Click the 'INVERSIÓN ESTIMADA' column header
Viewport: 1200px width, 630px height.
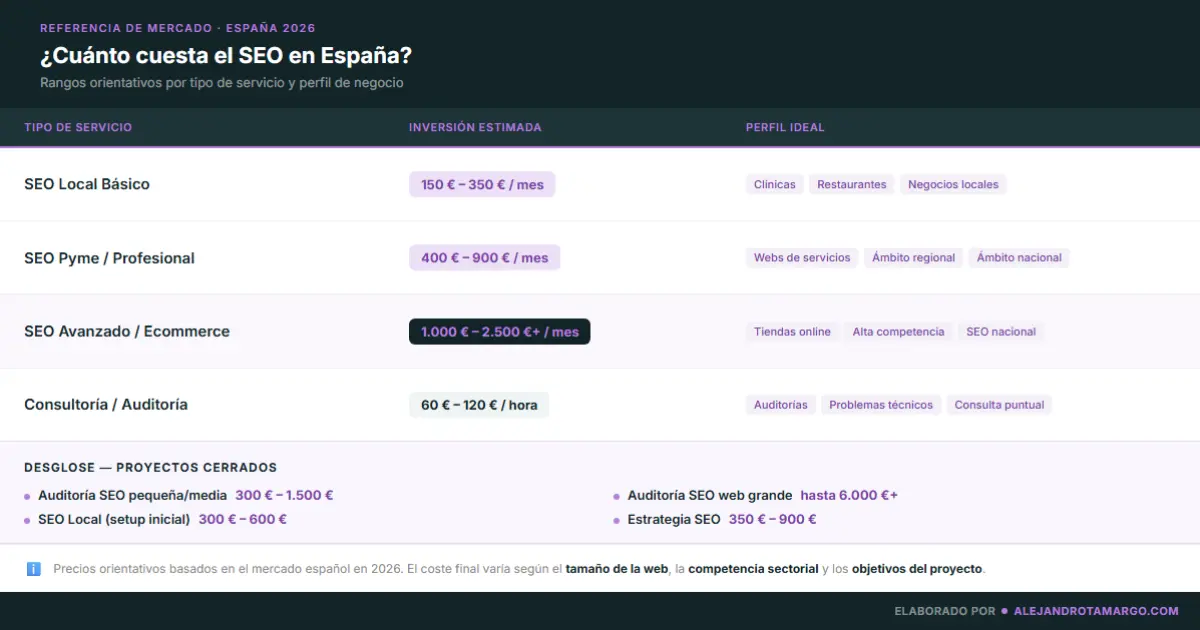point(475,127)
